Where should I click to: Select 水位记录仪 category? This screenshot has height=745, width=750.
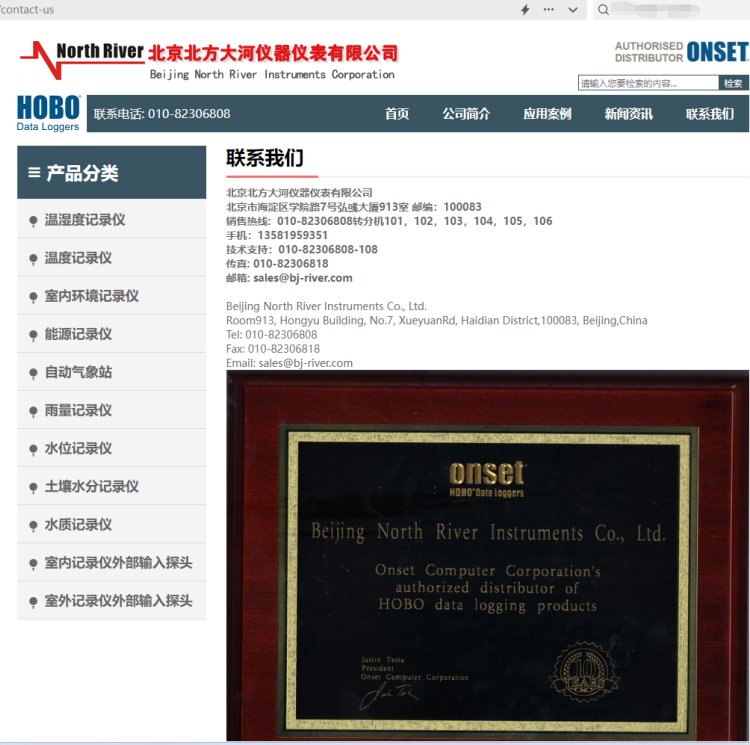(x=111, y=449)
